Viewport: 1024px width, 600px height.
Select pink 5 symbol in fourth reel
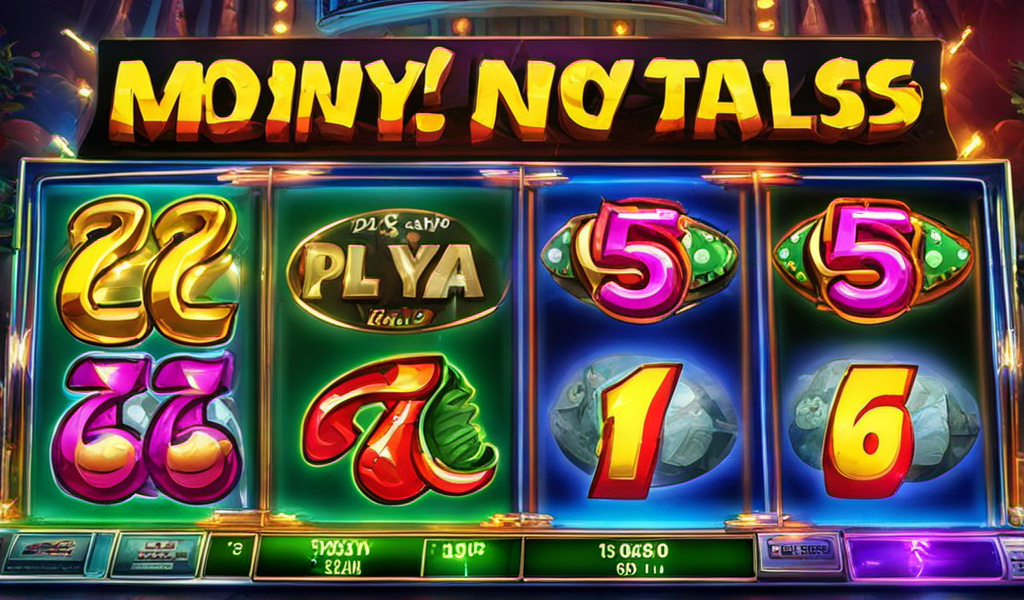point(872,259)
